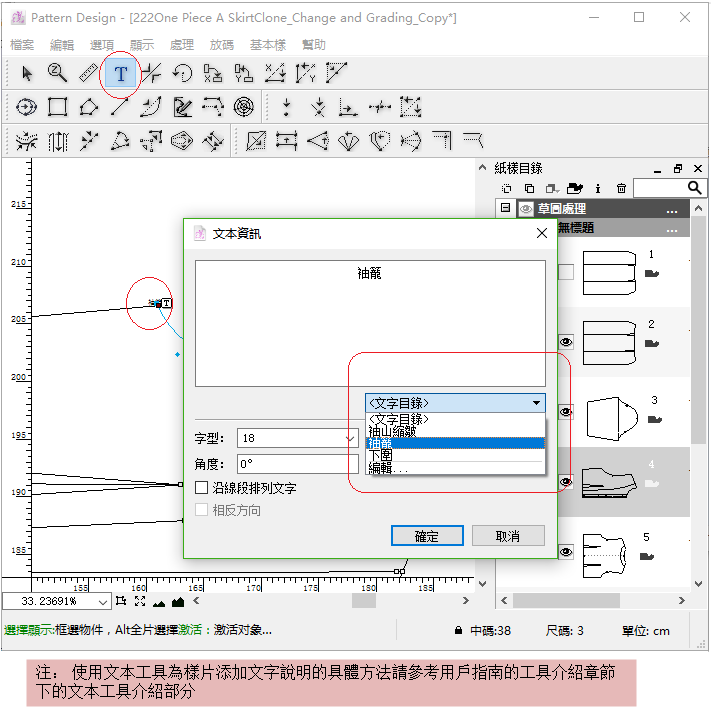This screenshot has height=710, width=713.
Task: Click the 取消 button
Action: pos(508,536)
